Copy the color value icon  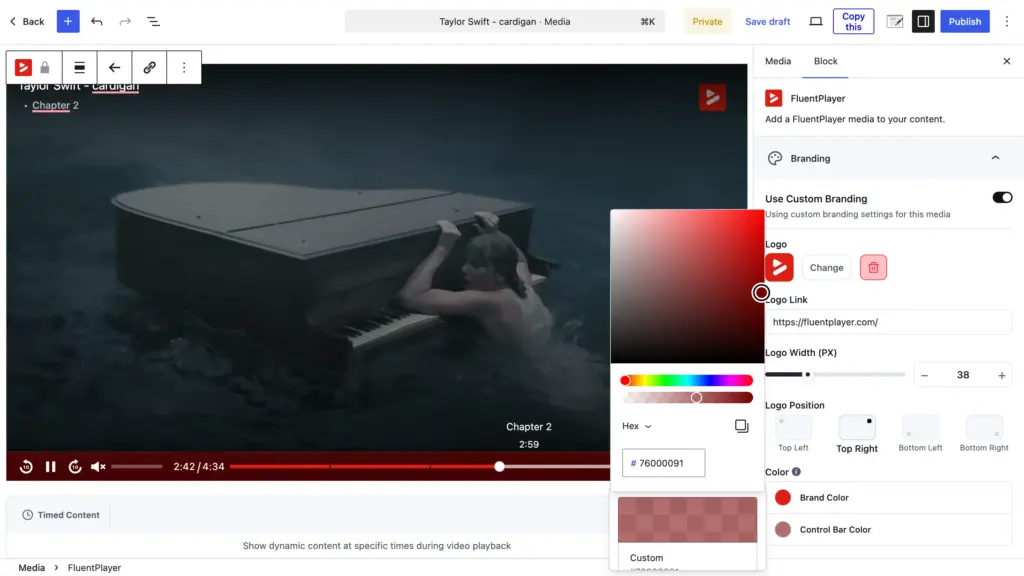click(x=741, y=426)
